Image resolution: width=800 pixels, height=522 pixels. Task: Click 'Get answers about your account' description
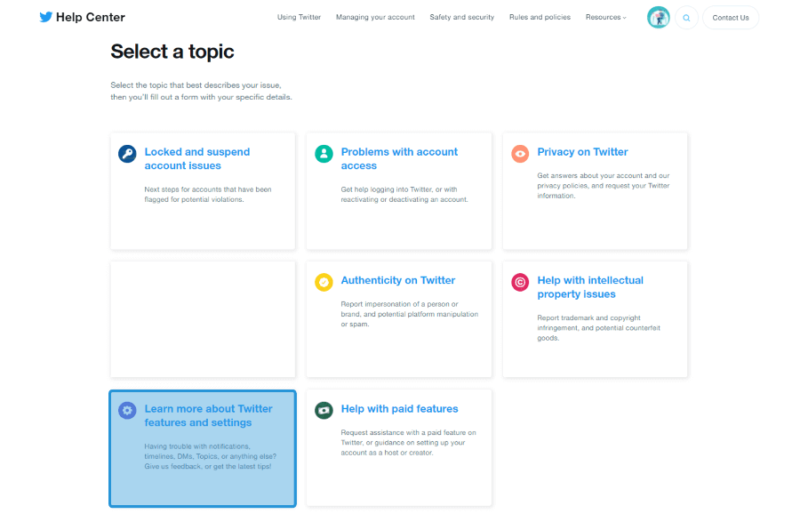[x=603, y=186]
